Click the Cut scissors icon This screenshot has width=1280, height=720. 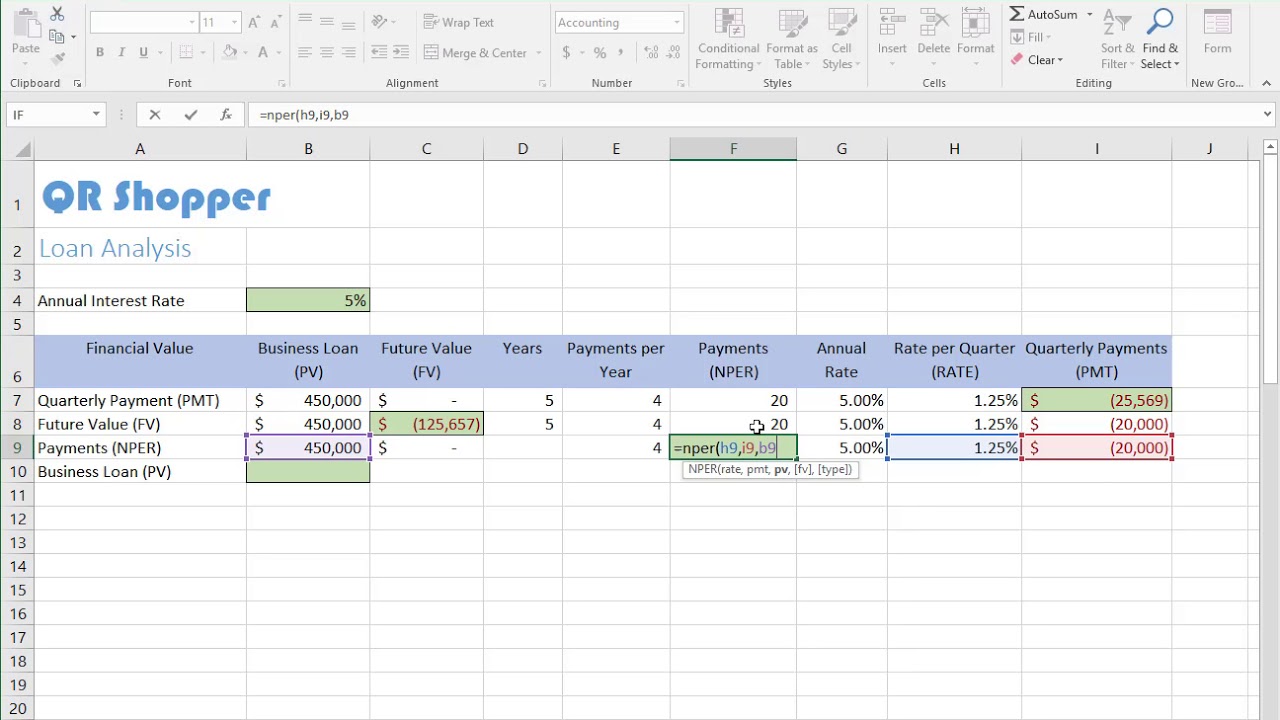pyautogui.click(x=57, y=14)
